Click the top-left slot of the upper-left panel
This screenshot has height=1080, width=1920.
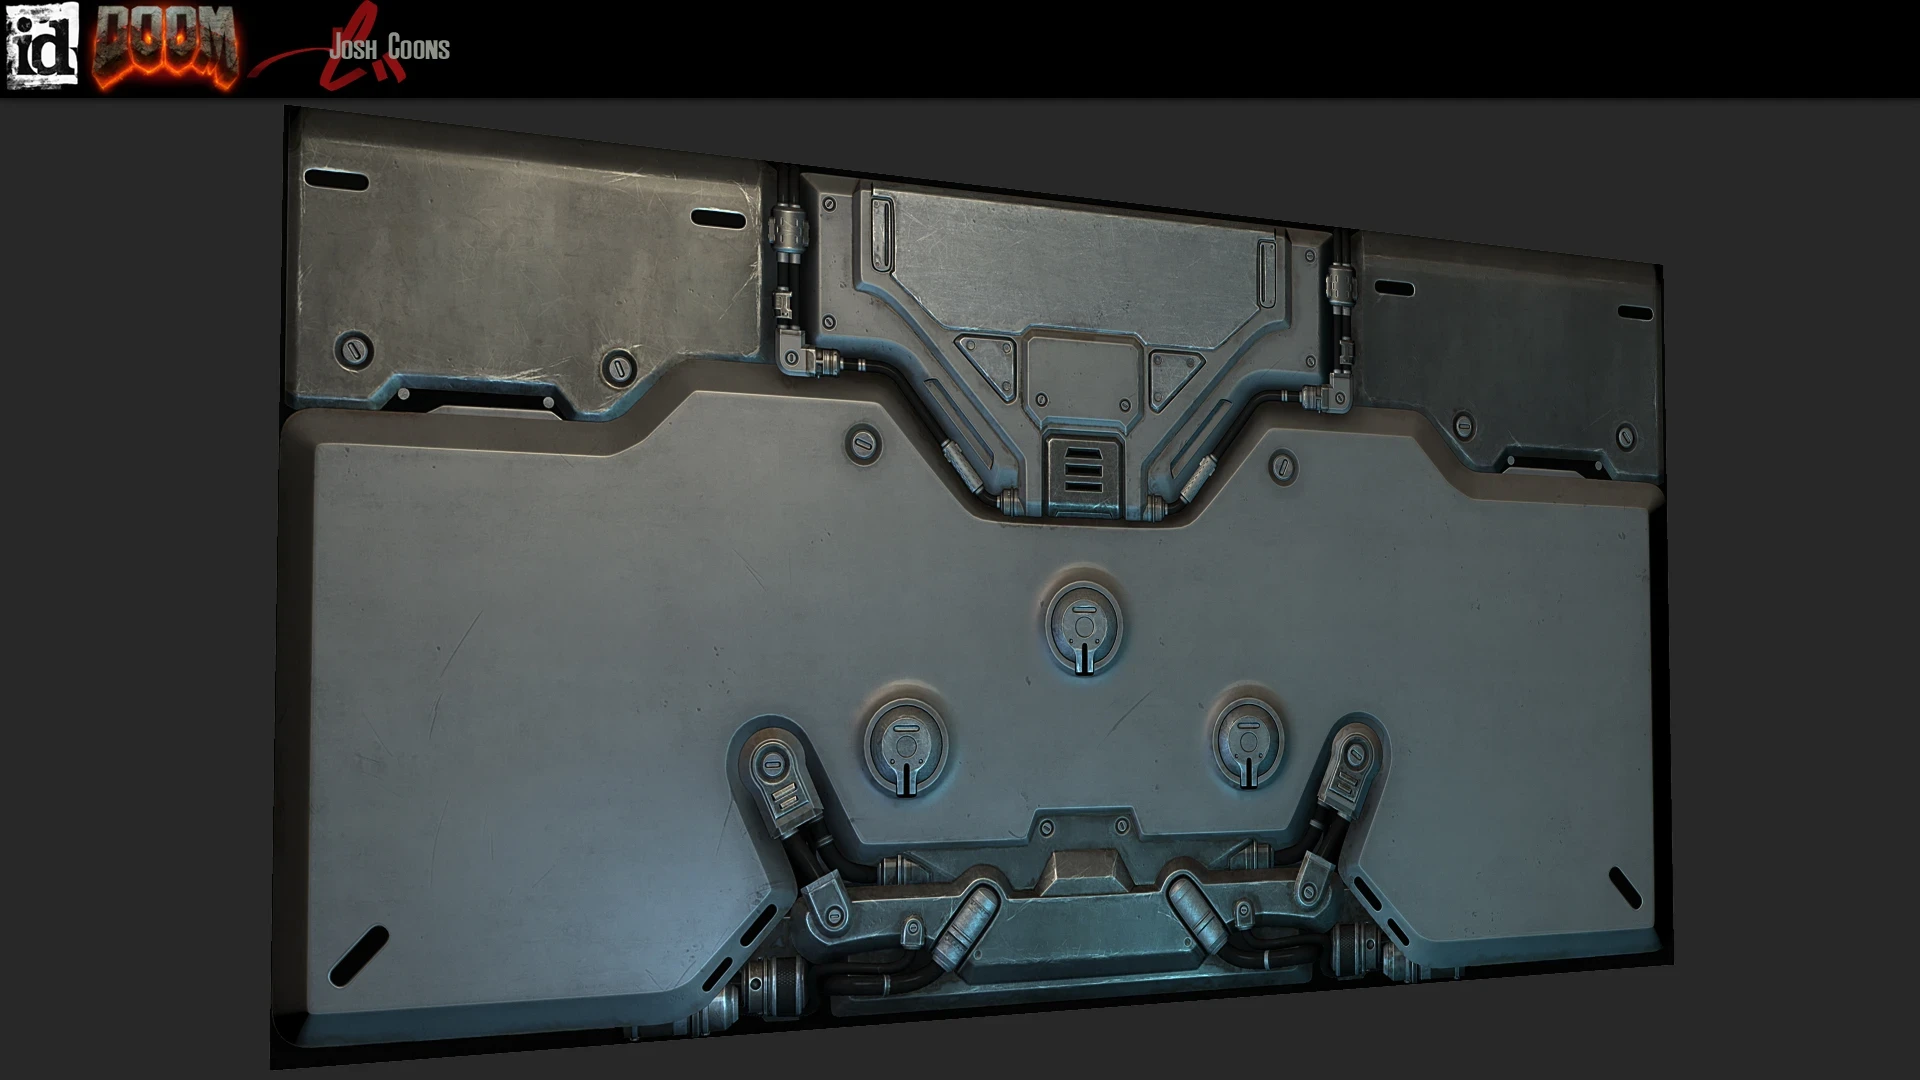coord(336,180)
